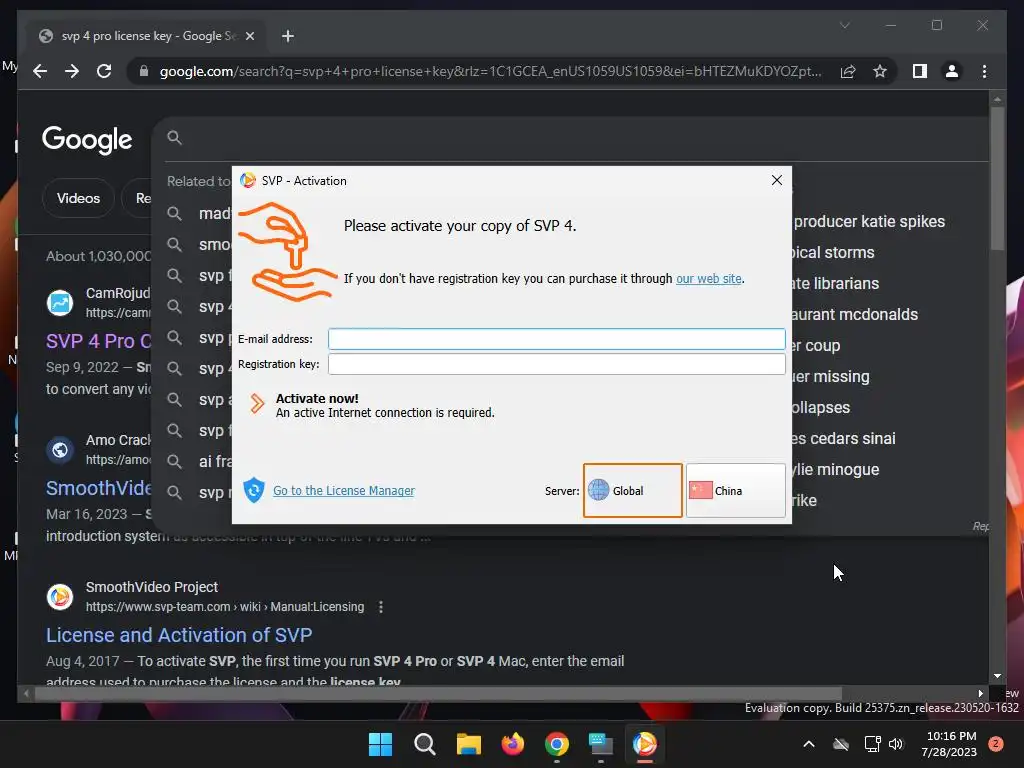The height and width of the screenshot is (768, 1024).
Task: Open Firefox from the taskbar
Action: pyautogui.click(x=513, y=744)
